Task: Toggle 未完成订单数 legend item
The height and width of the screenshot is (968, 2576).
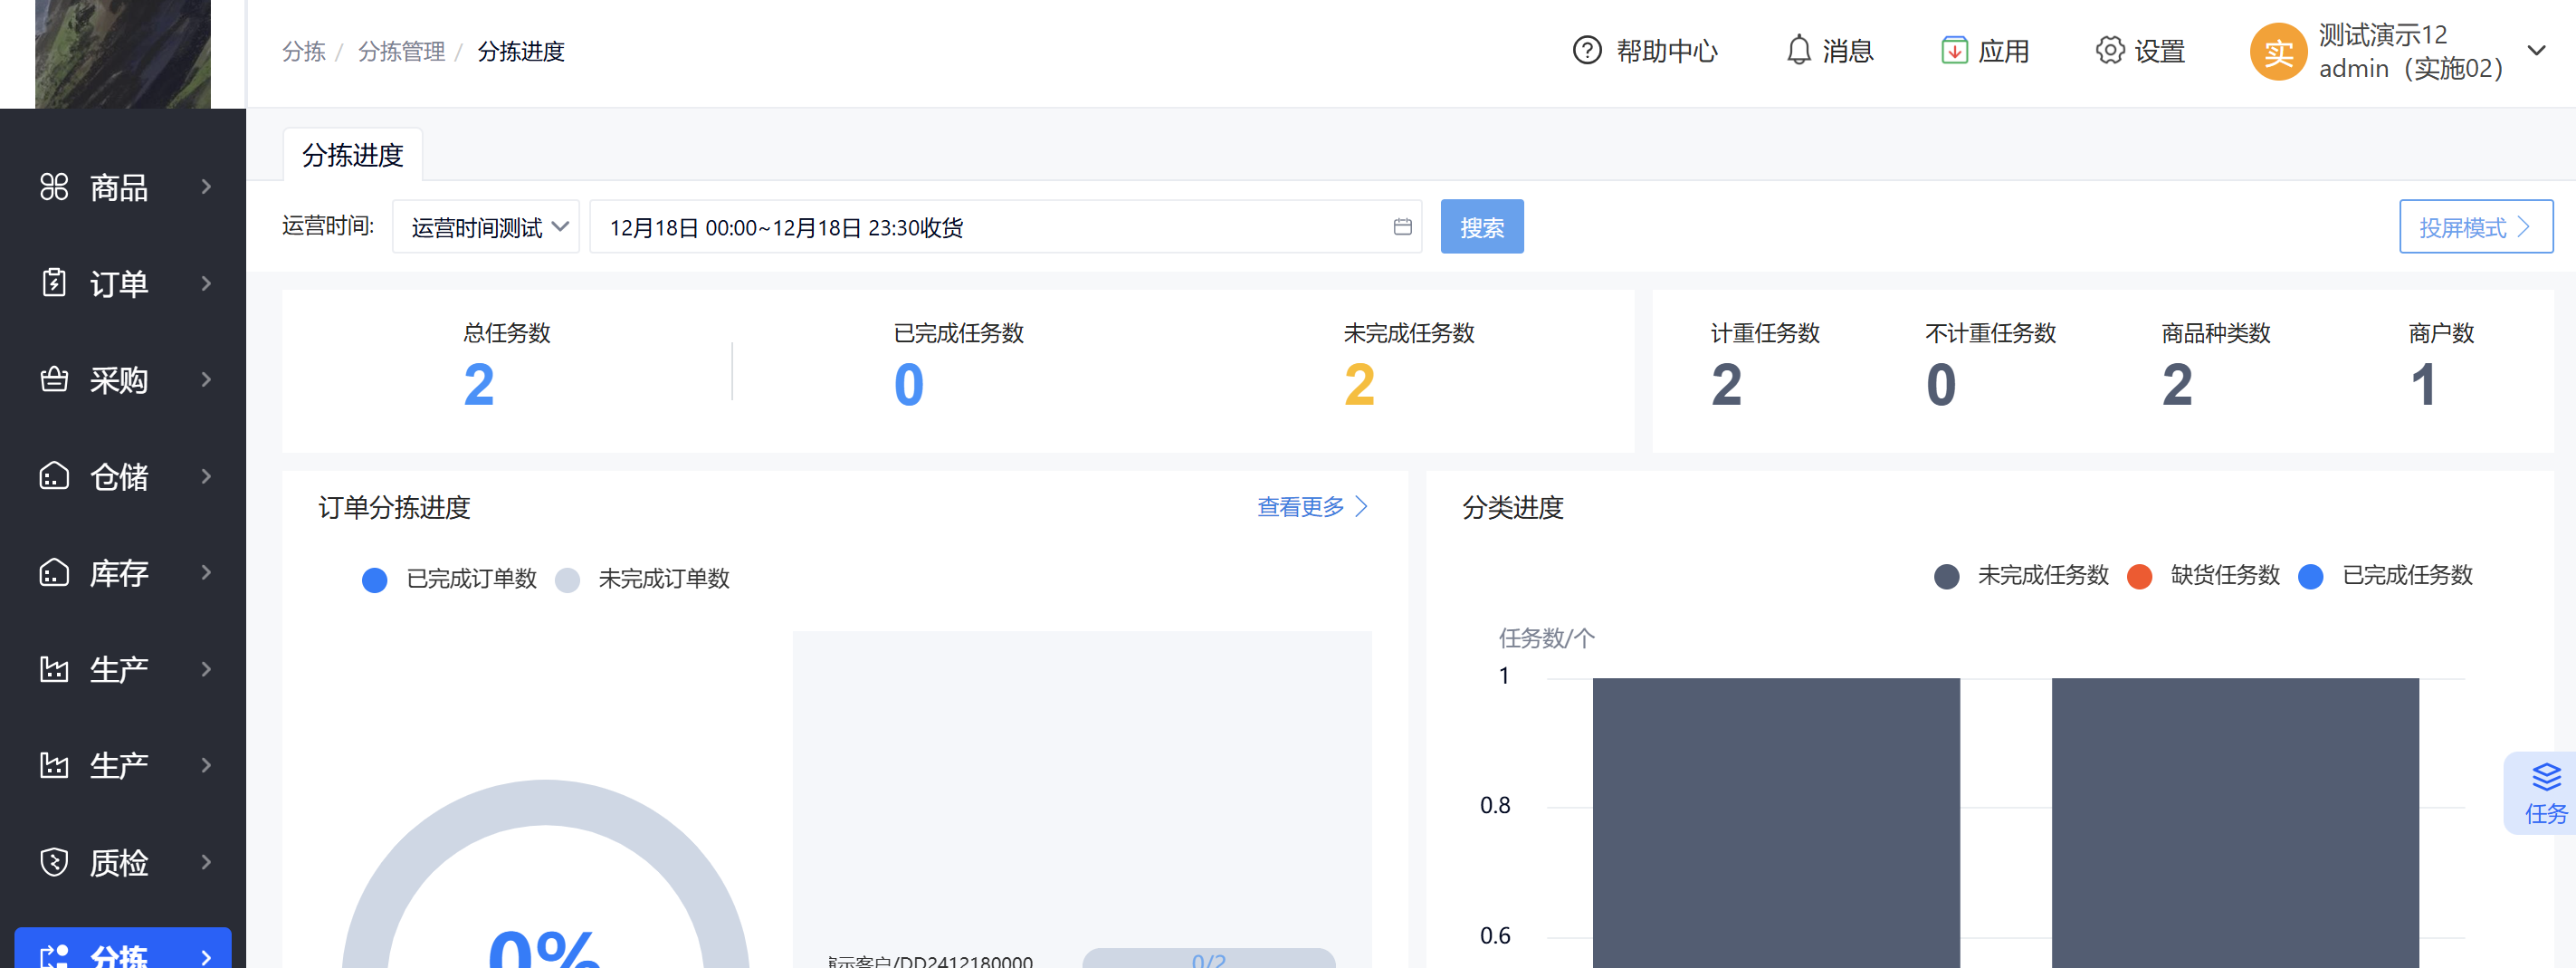Action: (x=642, y=579)
